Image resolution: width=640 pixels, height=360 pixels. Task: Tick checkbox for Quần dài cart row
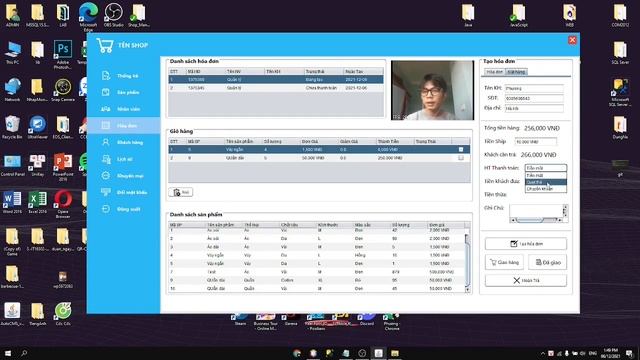tap(461, 158)
